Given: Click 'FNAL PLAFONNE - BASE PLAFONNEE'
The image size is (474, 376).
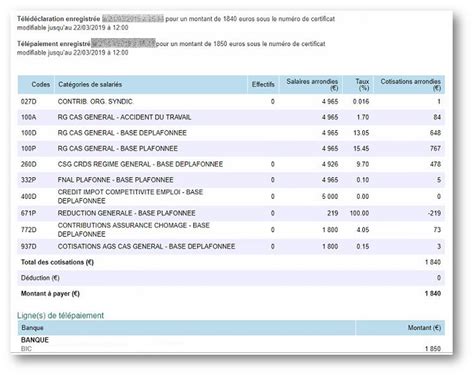Looking at the screenshot, I should pos(116,180).
